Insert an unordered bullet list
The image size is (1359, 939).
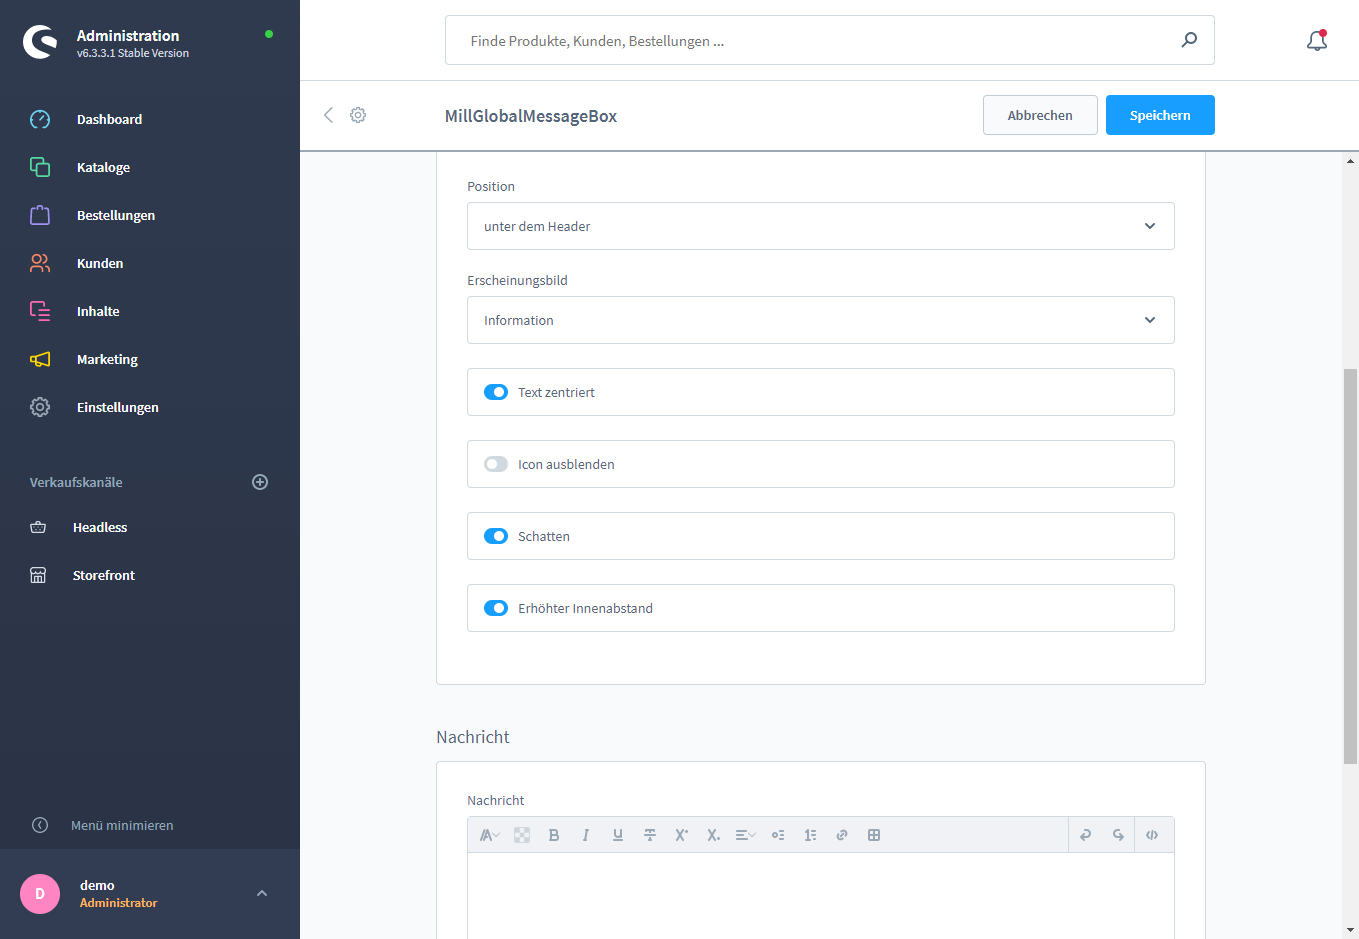click(778, 835)
